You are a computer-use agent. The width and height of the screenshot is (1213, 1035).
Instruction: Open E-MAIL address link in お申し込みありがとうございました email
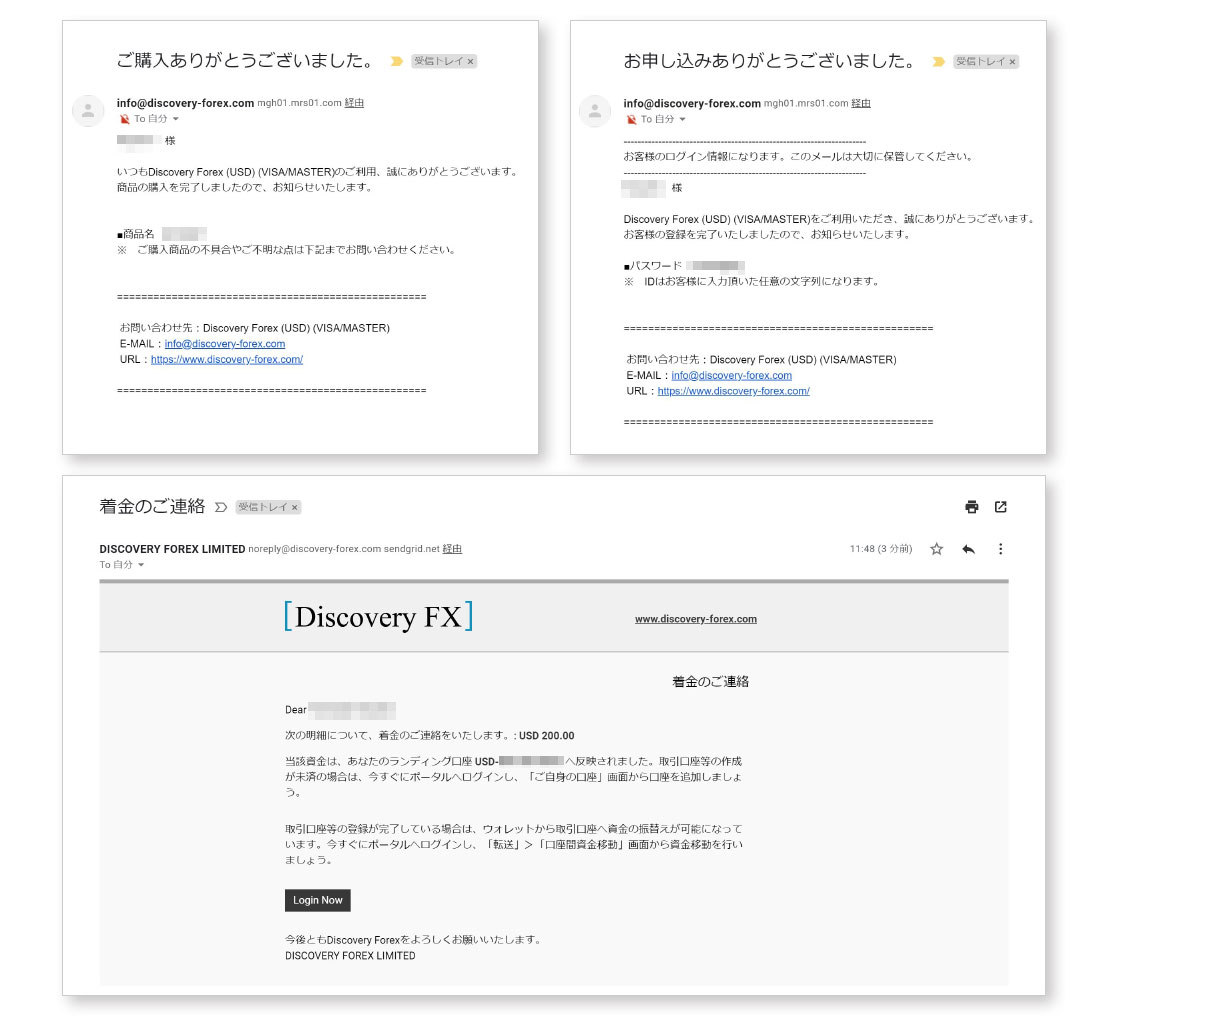732,376
